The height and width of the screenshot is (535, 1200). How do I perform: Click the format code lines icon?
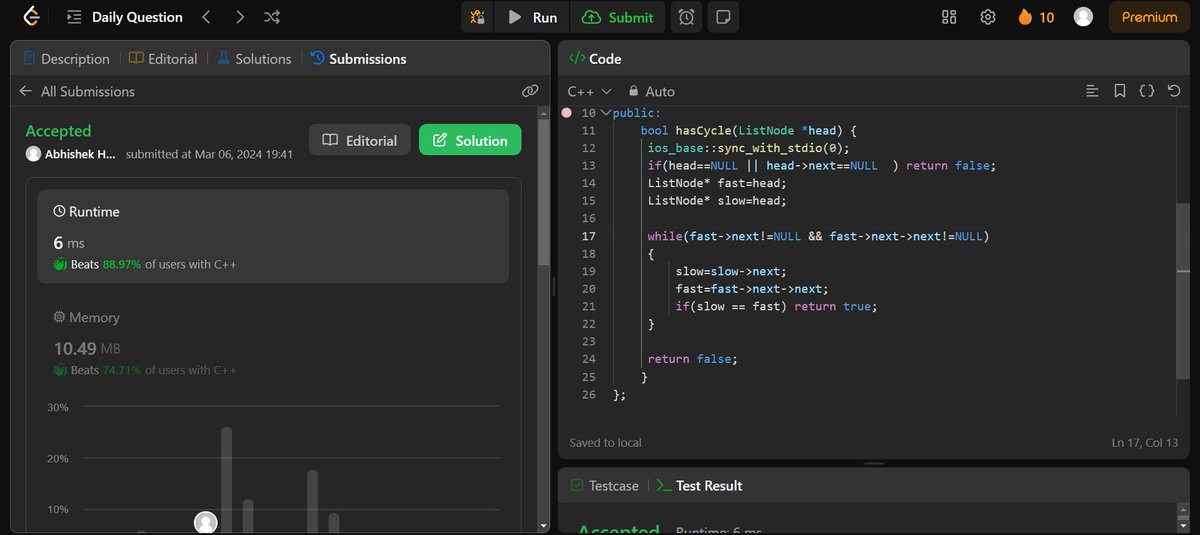click(x=1092, y=91)
